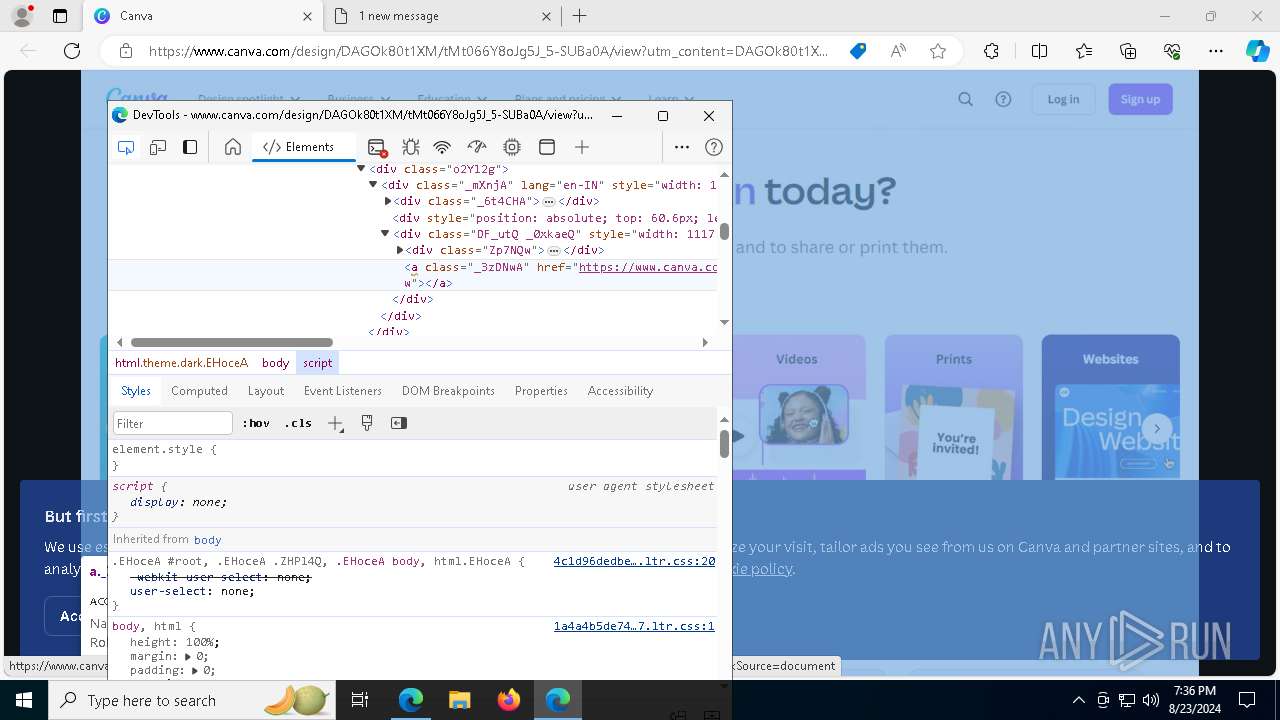Open the Edge extensions icon
The height and width of the screenshot is (720, 1280).
click(x=991, y=51)
